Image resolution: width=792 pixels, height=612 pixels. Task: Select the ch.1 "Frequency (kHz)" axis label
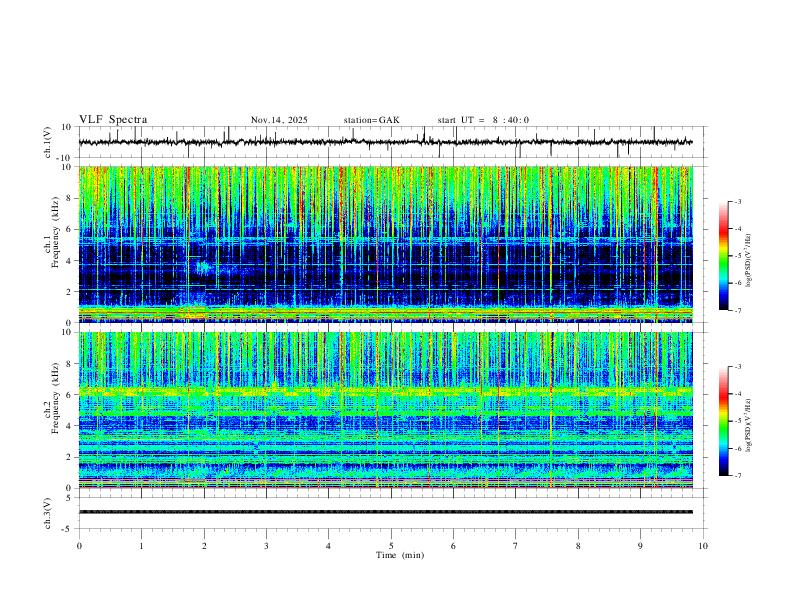[x=55, y=232]
